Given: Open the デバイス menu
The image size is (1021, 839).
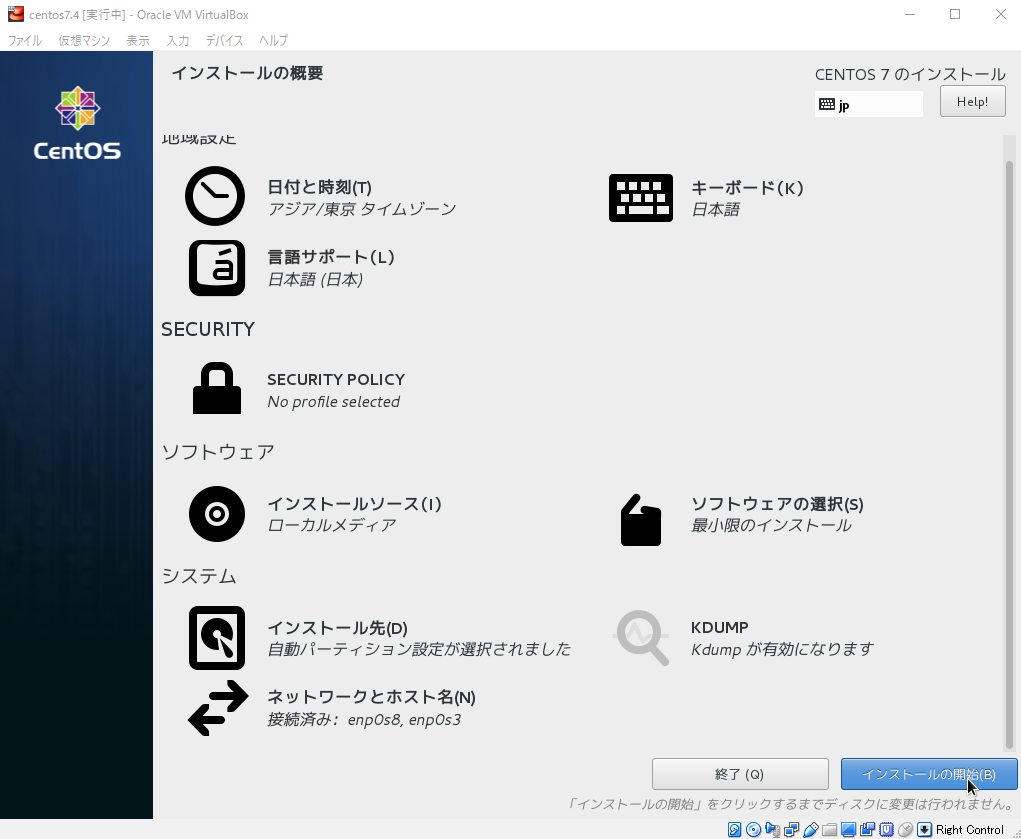Looking at the screenshot, I should click(224, 40).
